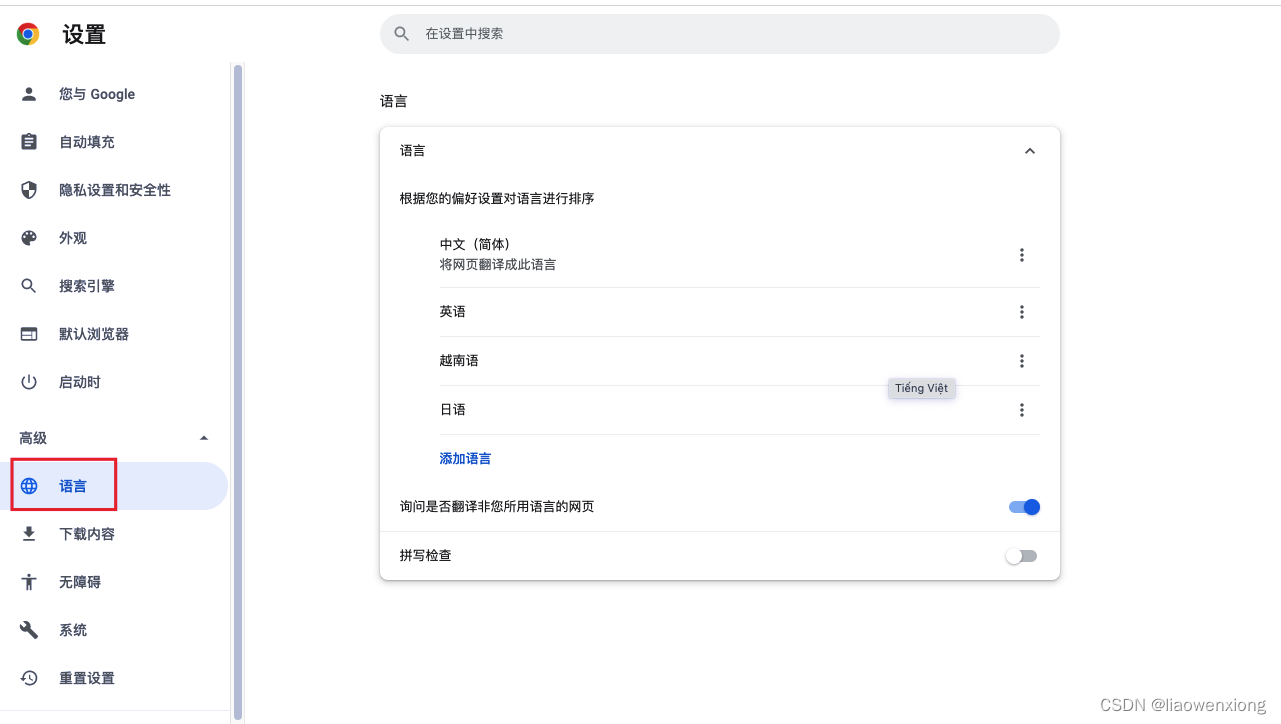Image resolution: width=1281 pixels, height=724 pixels.
Task: Click the Tiếng Việt tooltip
Action: (x=922, y=388)
